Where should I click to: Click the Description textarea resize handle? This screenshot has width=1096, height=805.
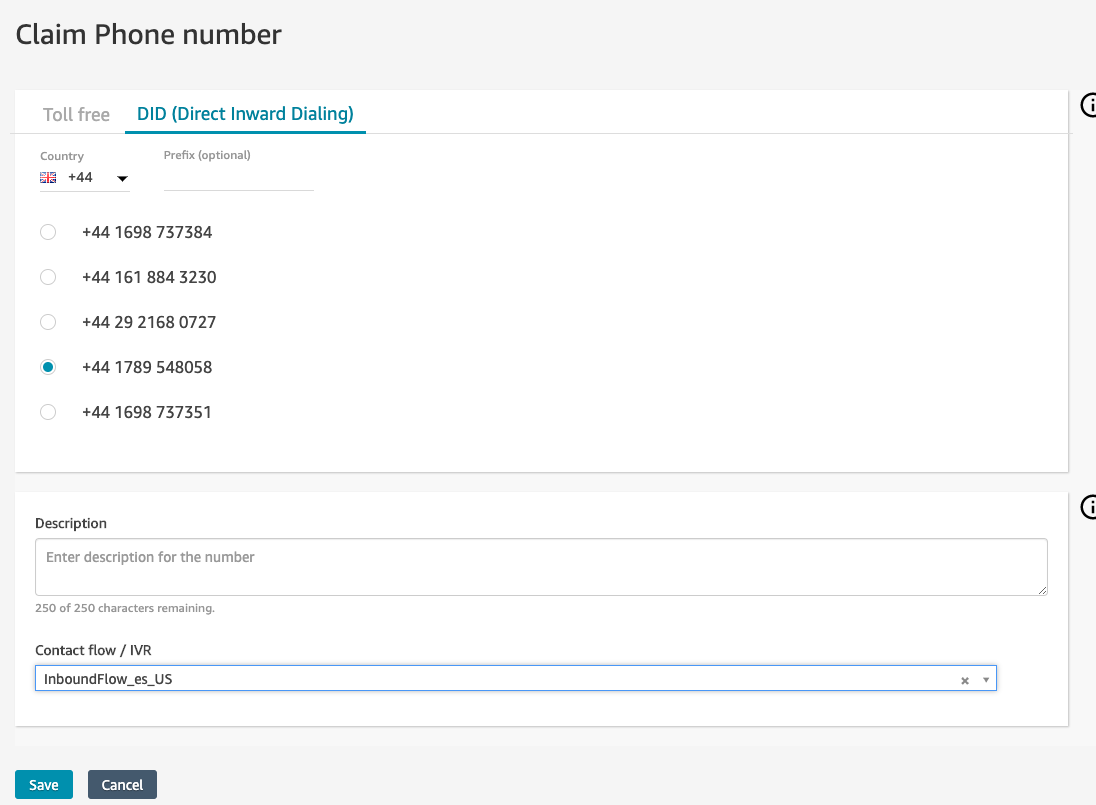pos(1042,590)
